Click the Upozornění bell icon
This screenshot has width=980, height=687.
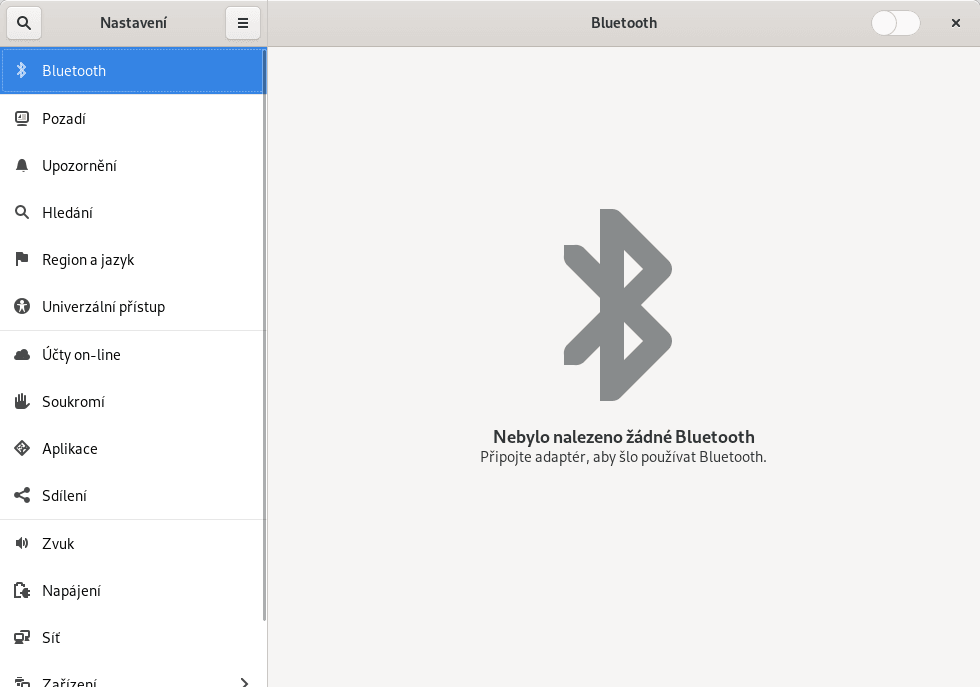point(22,166)
